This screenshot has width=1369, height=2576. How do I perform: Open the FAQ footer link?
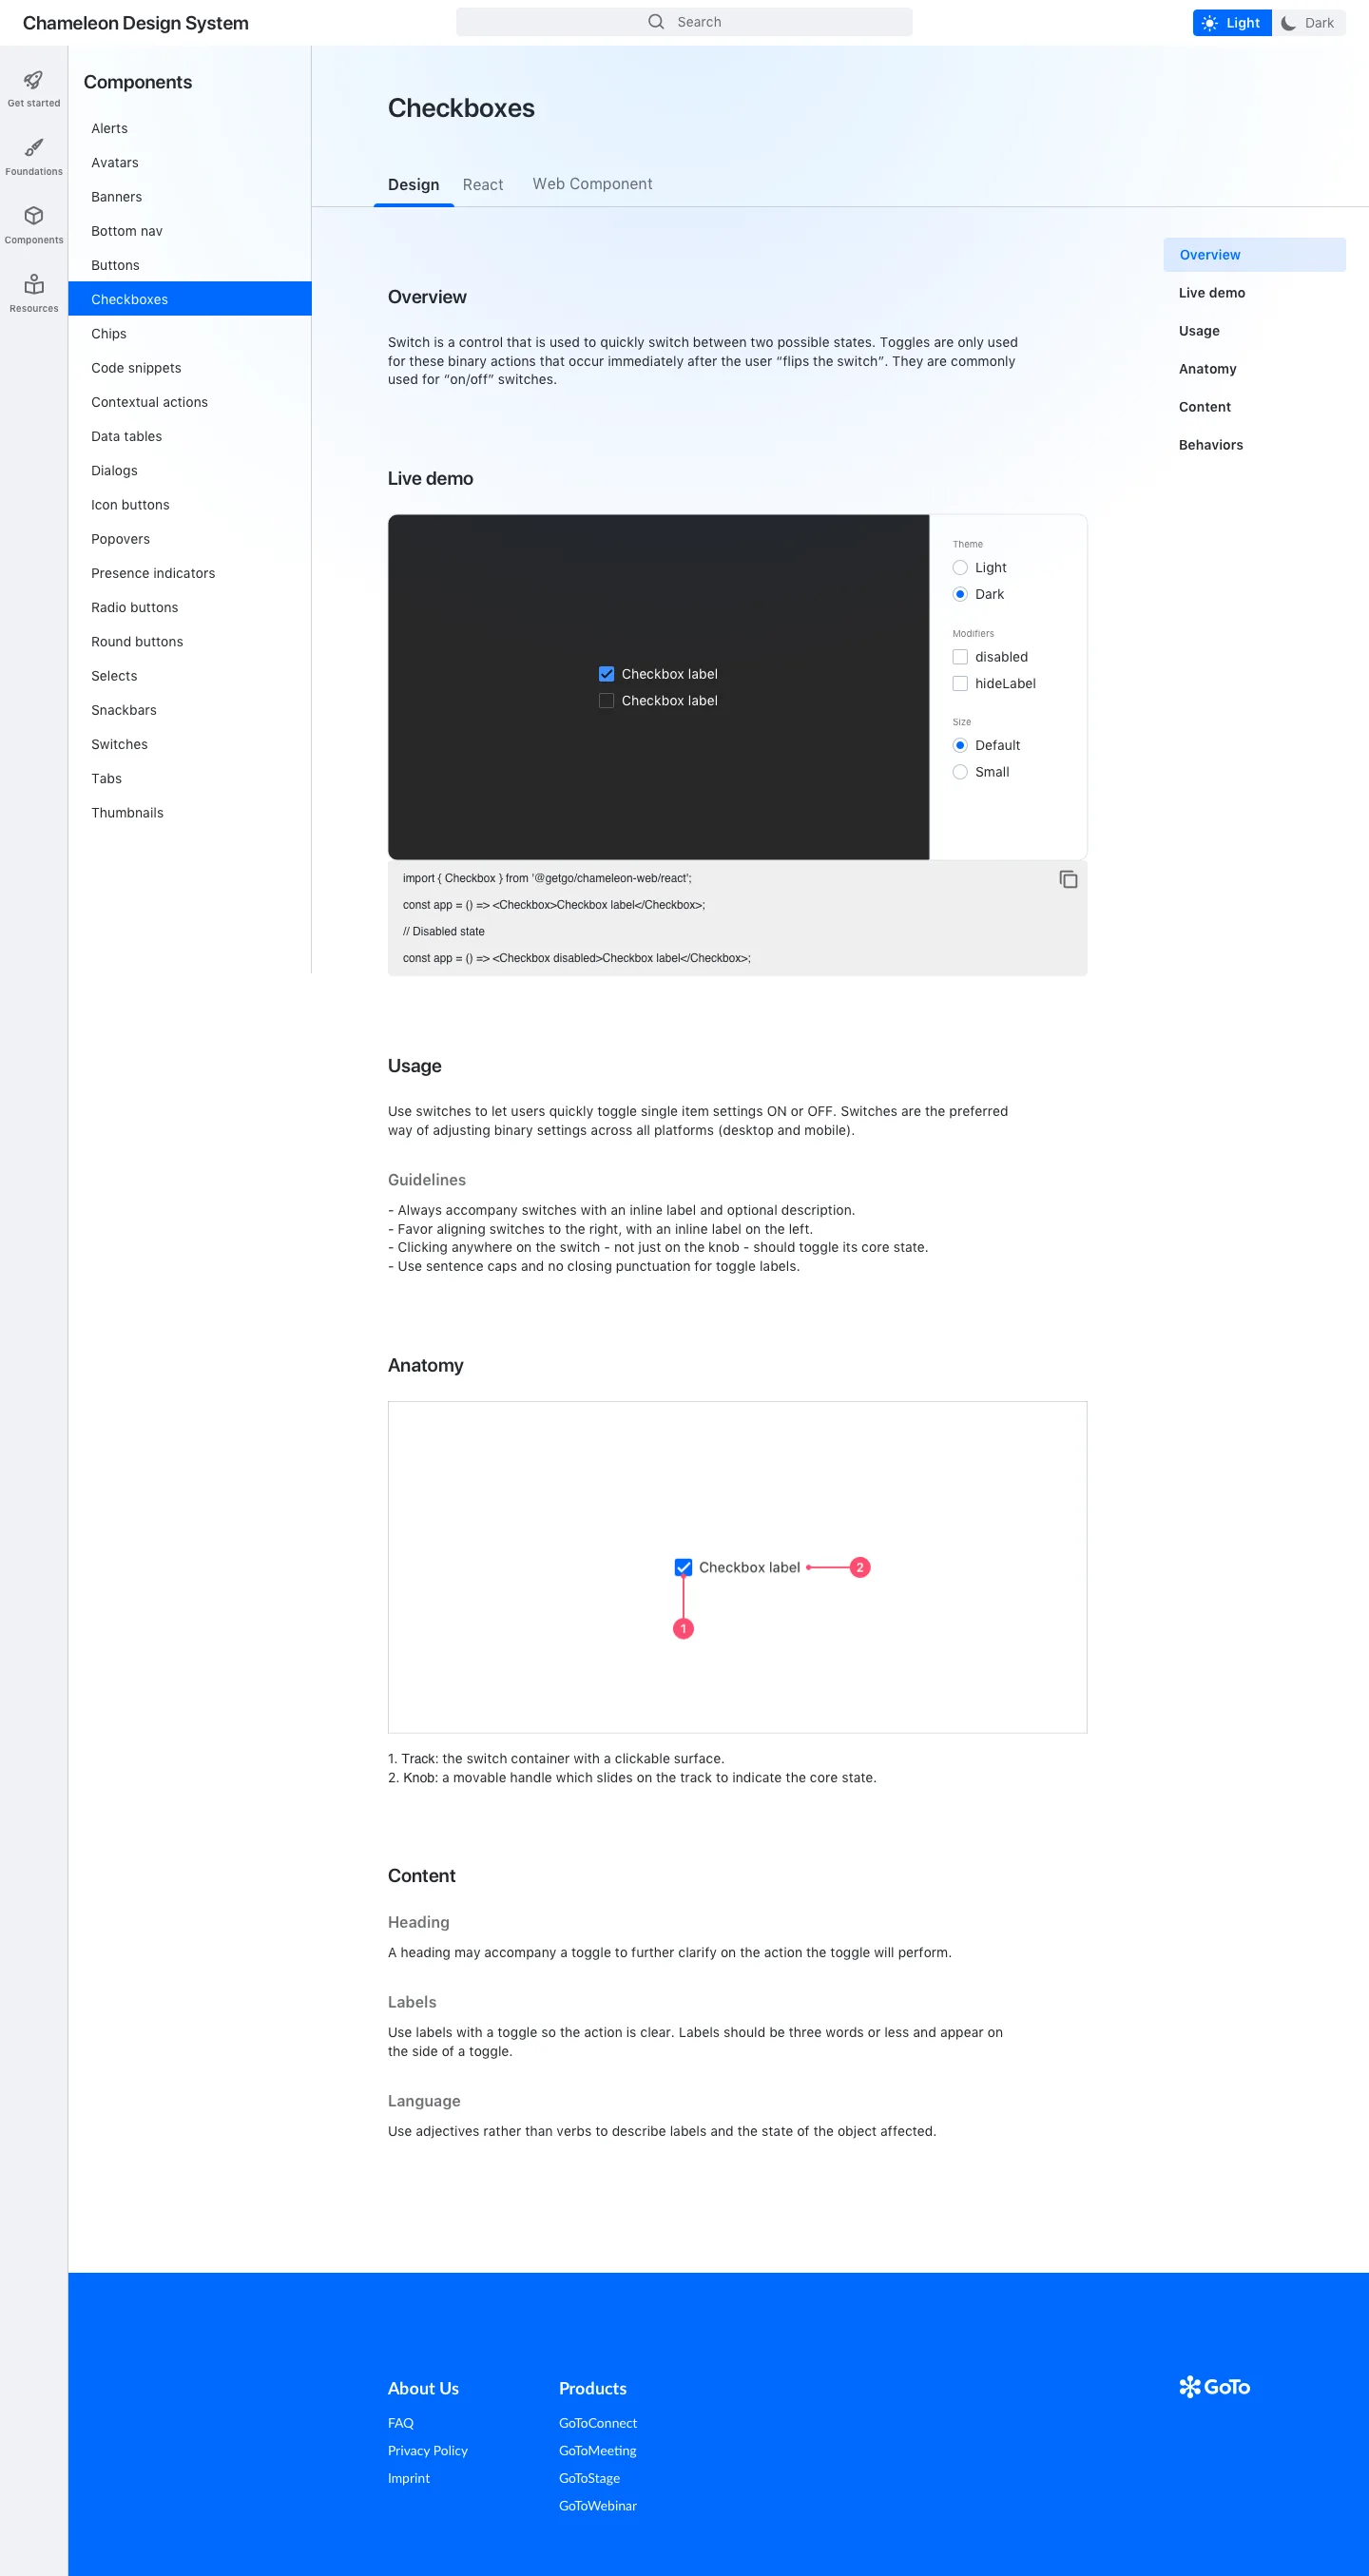[400, 2423]
